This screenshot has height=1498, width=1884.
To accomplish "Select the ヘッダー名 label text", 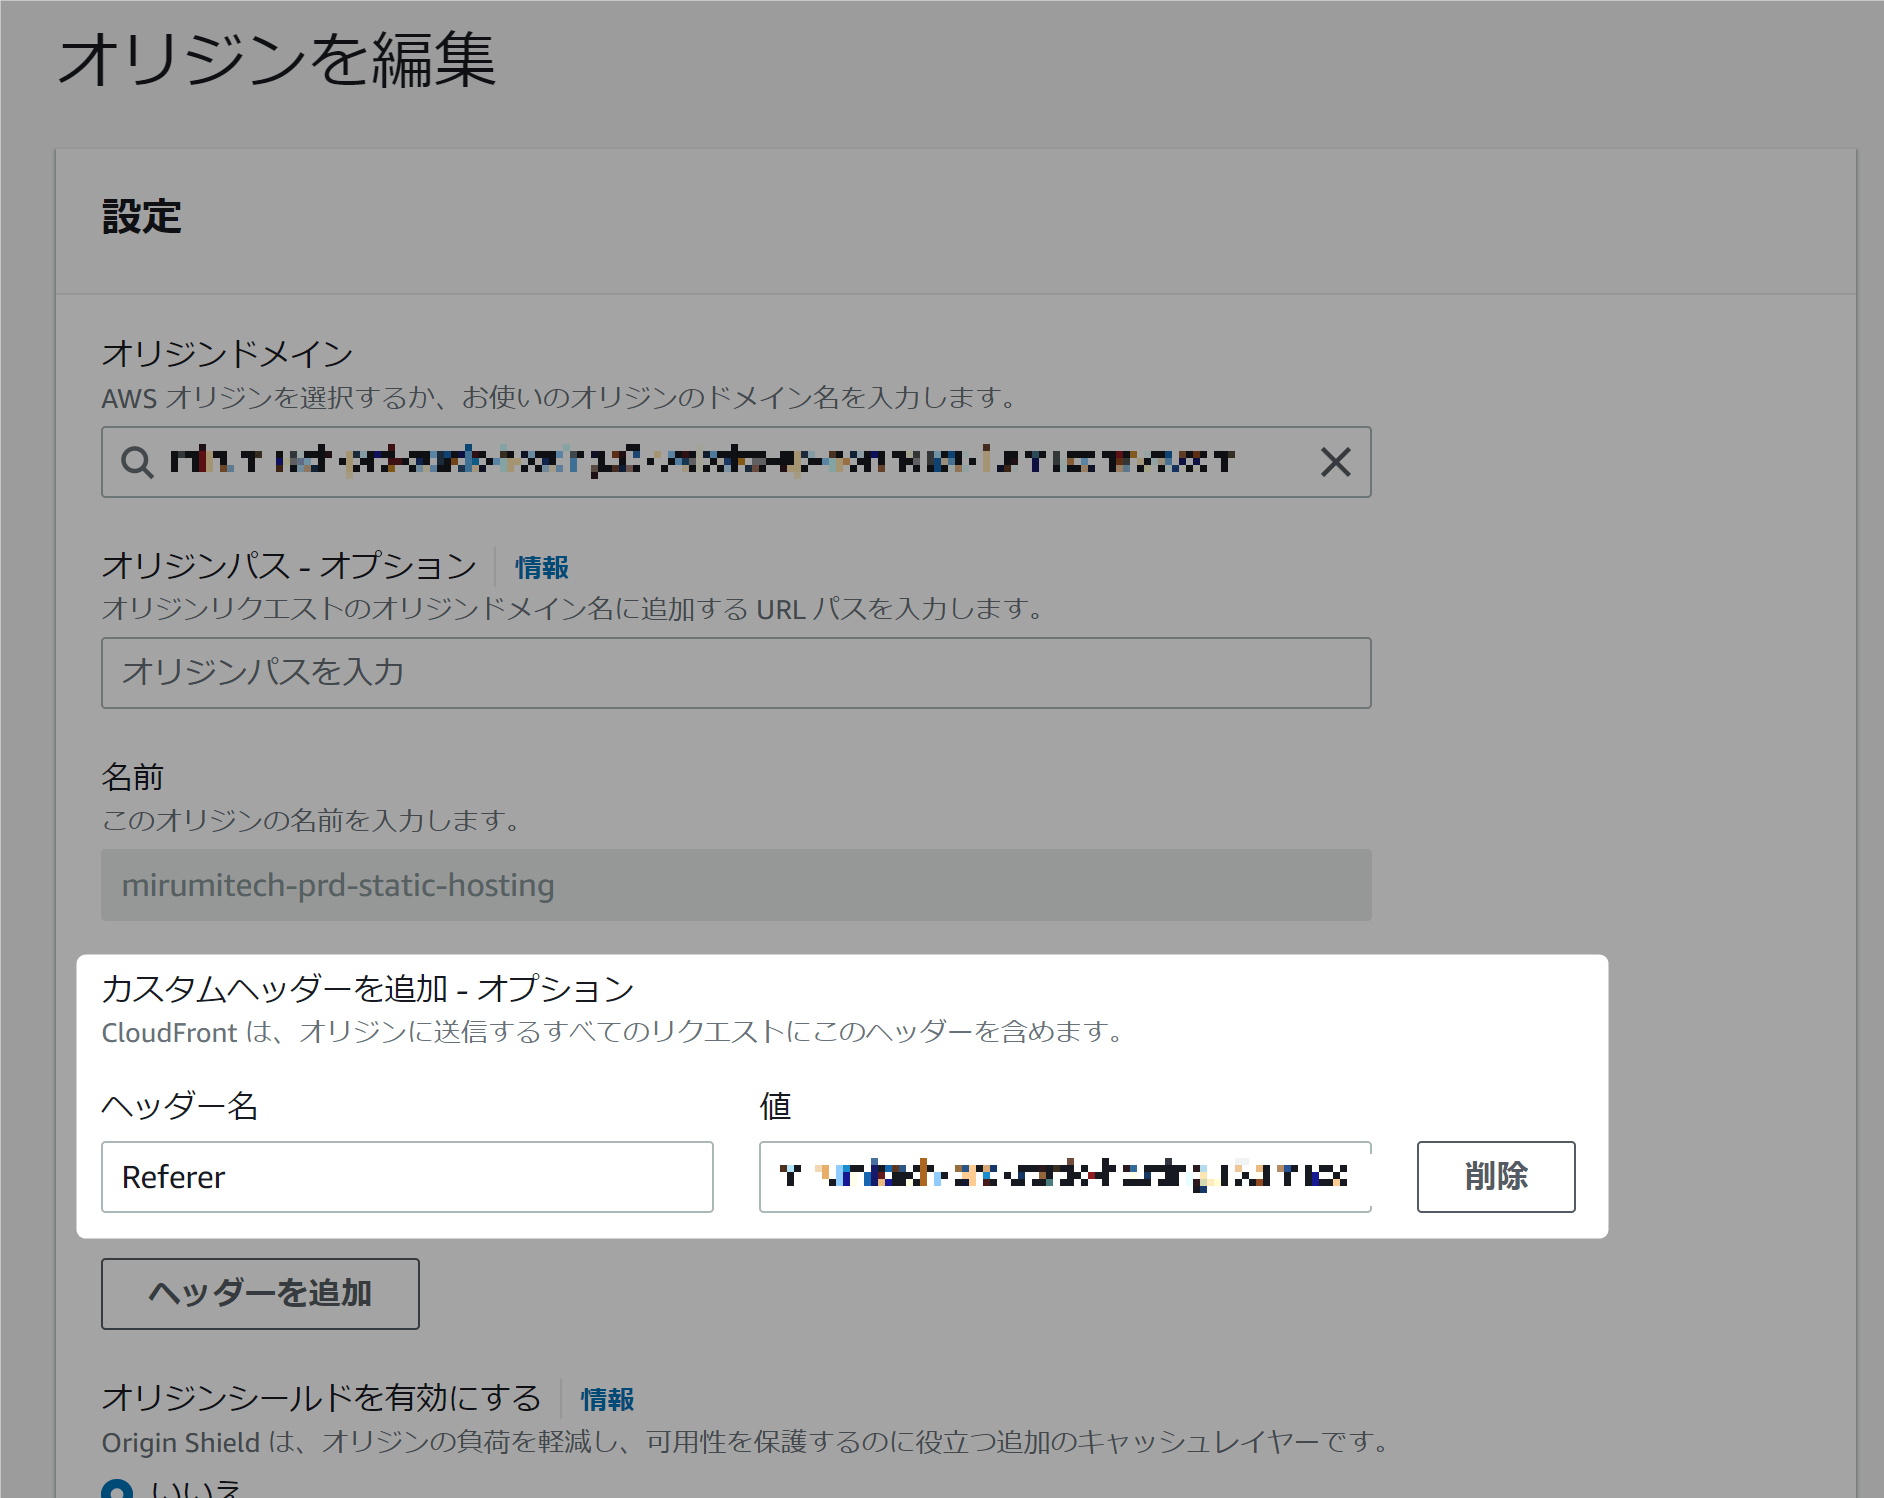I will (x=180, y=1106).
